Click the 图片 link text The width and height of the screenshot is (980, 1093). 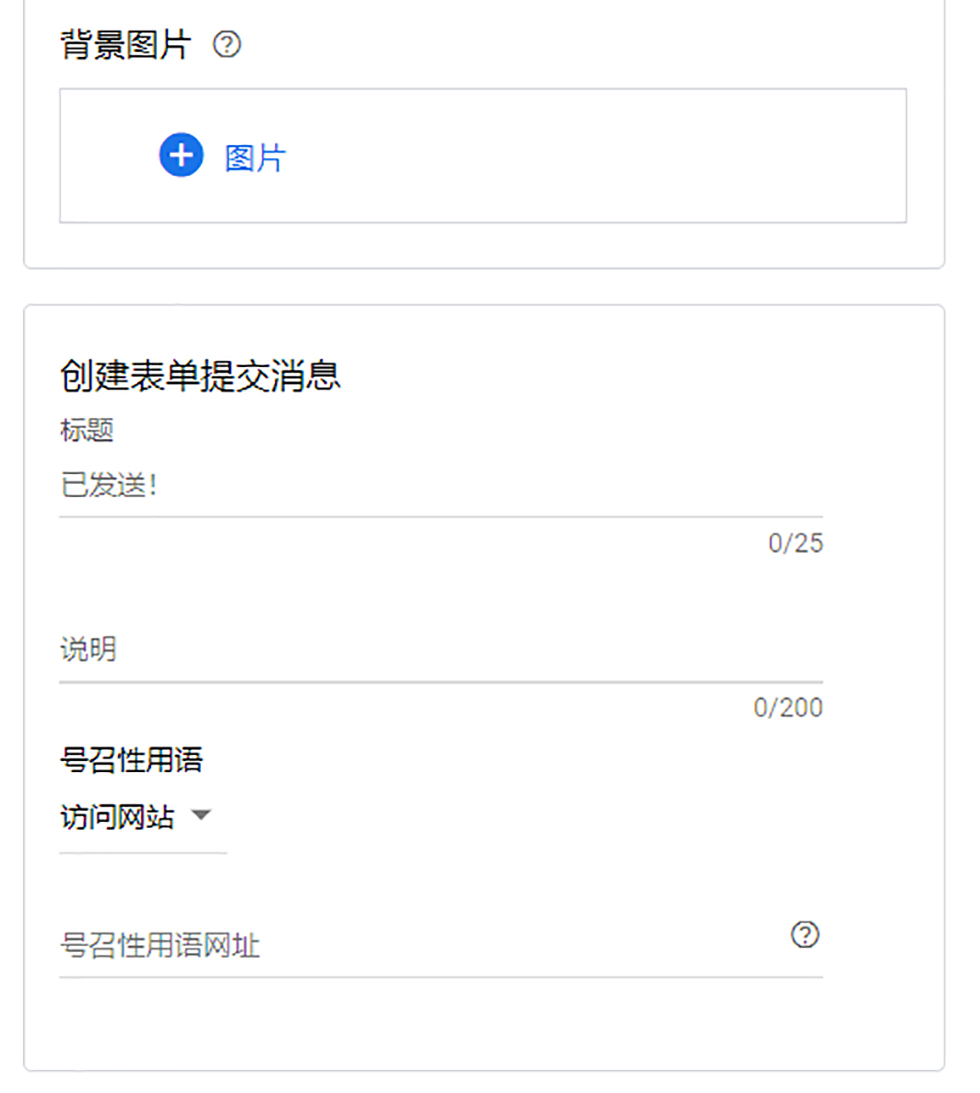tap(255, 158)
